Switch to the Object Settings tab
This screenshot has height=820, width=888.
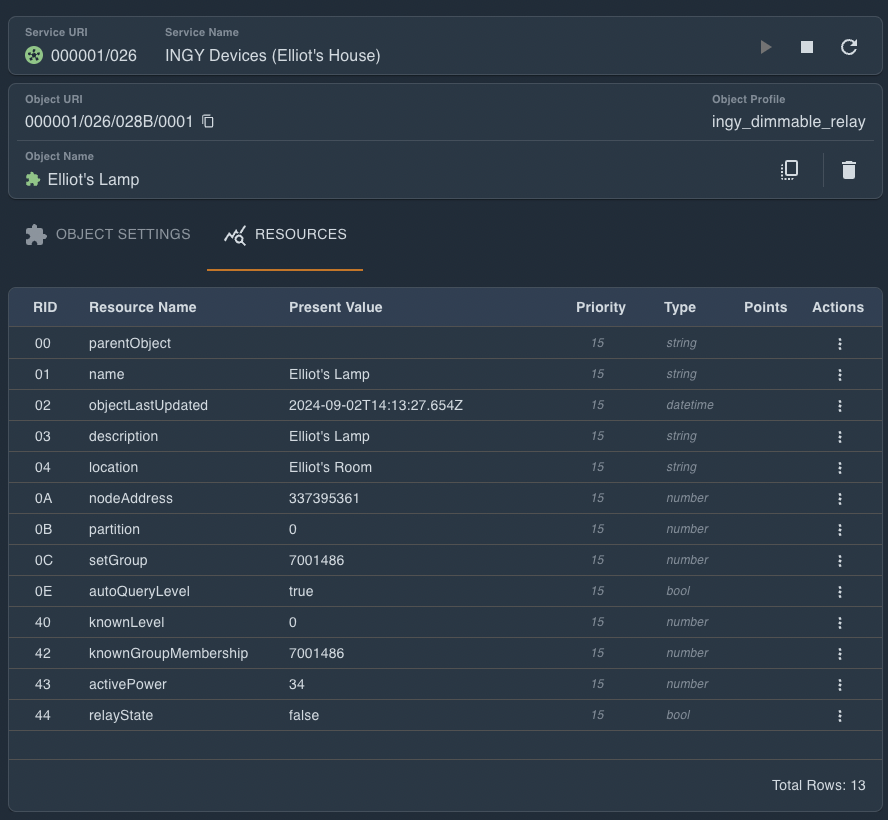(x=108, y=235)
